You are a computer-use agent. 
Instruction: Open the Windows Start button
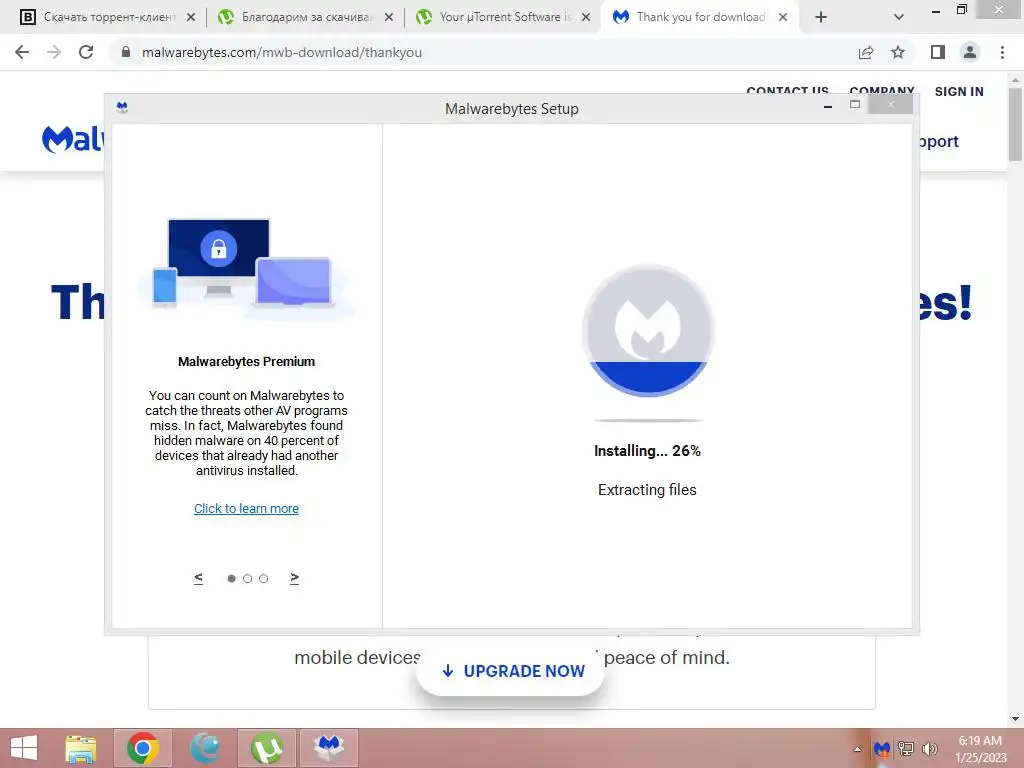click(x=24, y=748)
